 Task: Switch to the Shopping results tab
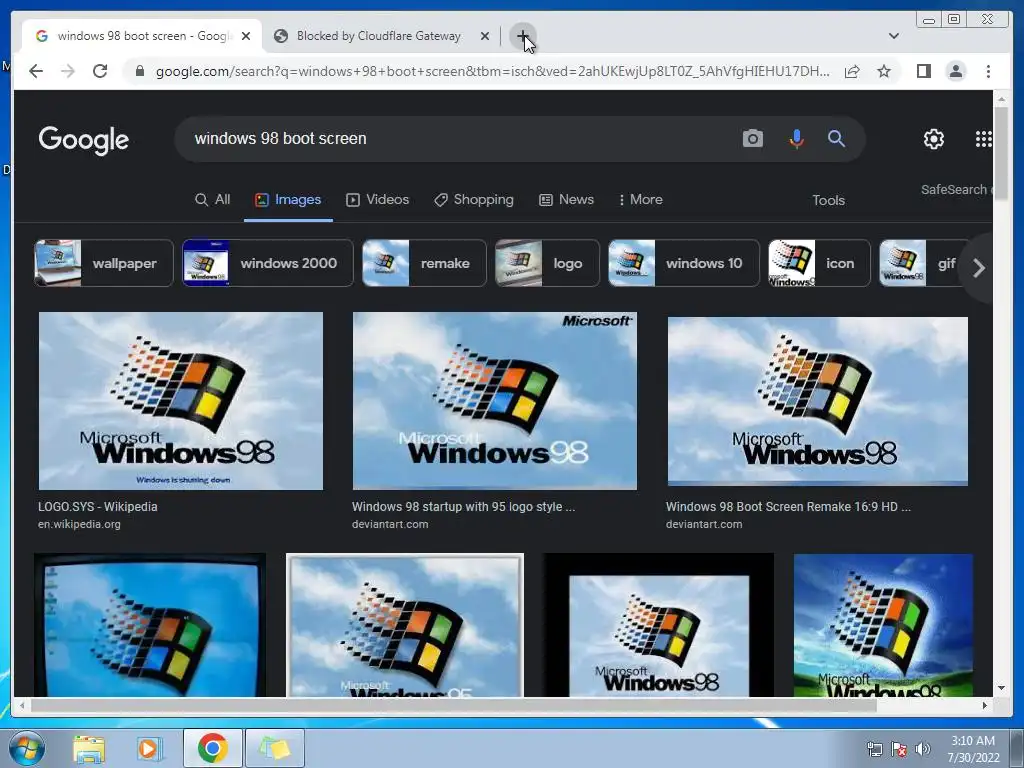click(474, 200)
